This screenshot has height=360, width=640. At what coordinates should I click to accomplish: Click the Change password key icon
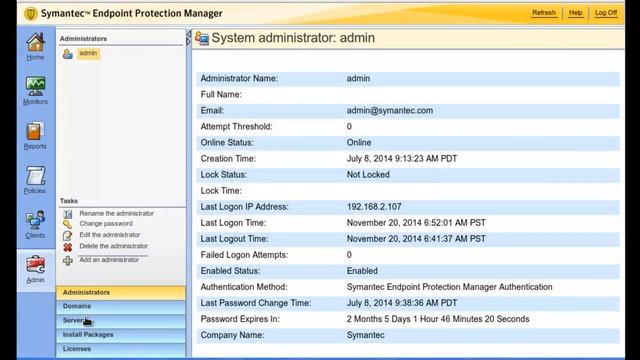(68, 224)
